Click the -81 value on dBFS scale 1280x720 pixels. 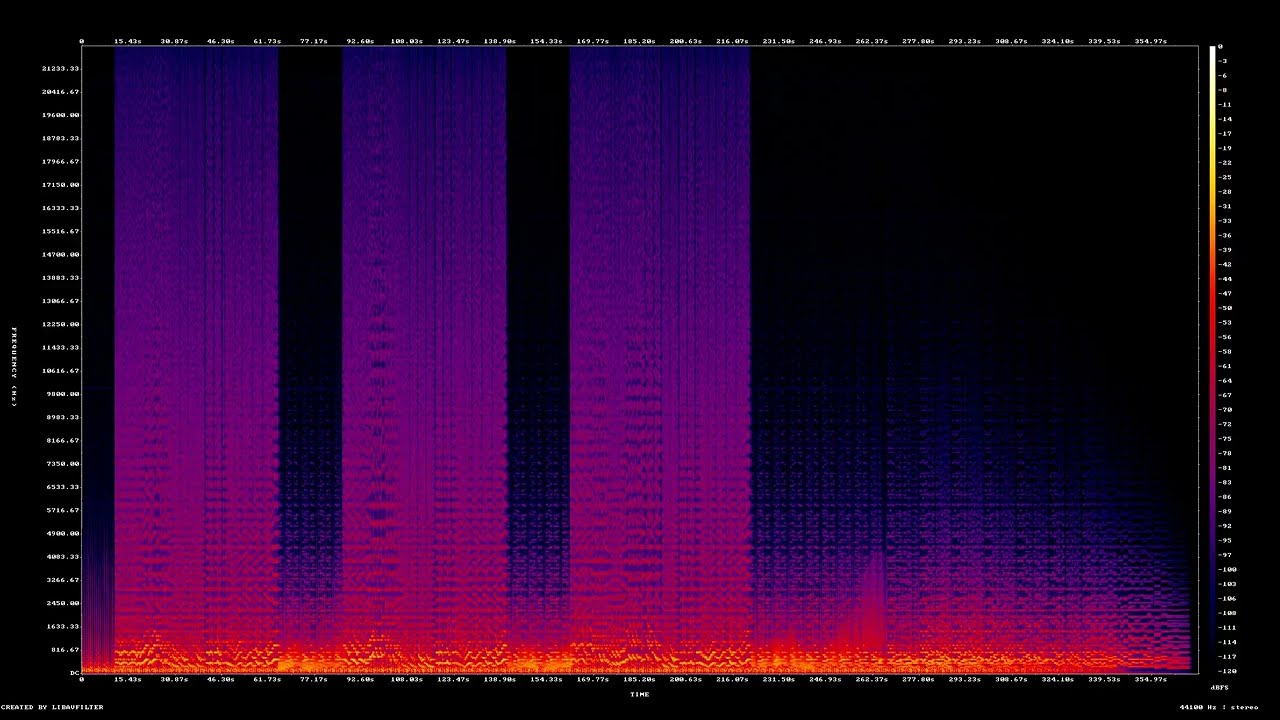[1225, 468]
